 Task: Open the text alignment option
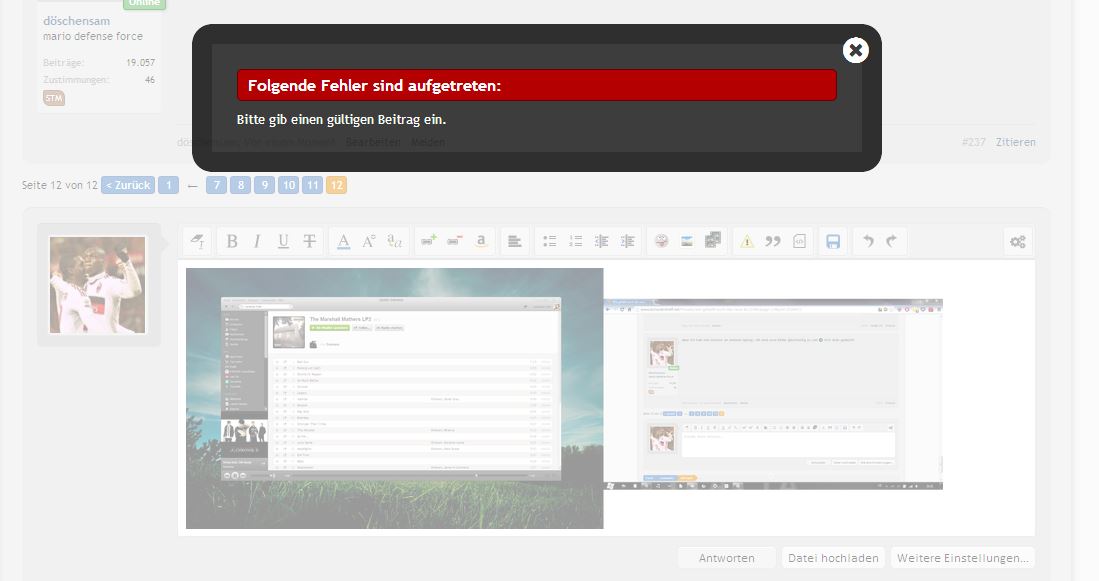[514, 241]
